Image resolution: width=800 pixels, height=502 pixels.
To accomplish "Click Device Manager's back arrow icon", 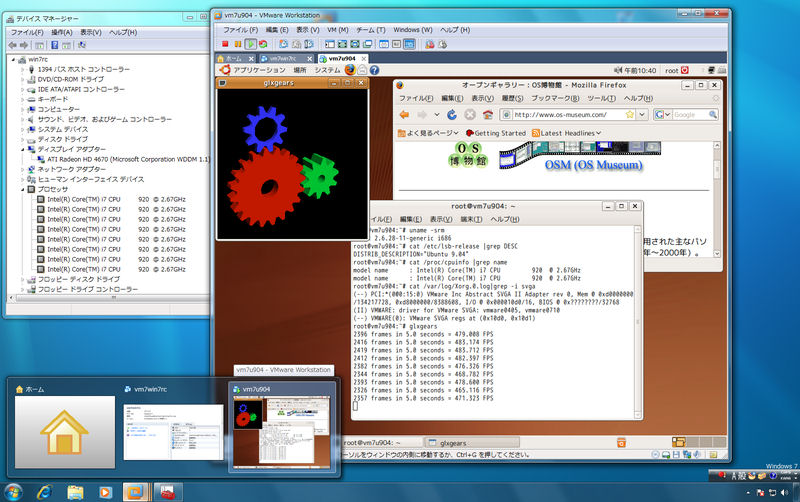I will click(x=13, y=45).
